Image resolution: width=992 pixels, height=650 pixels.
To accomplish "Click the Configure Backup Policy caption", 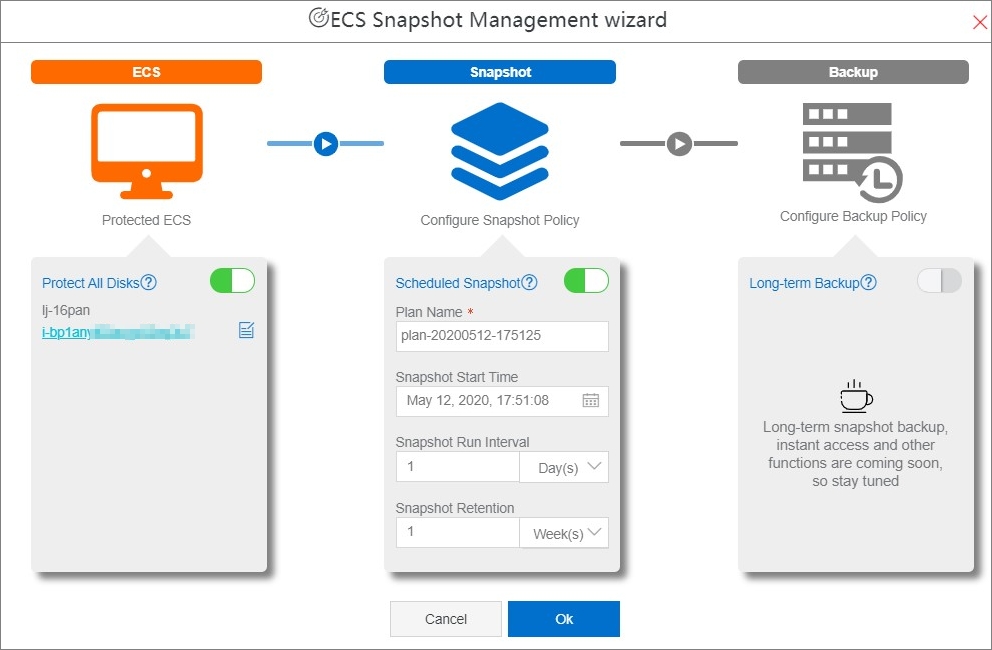I will (x=853, y=216).
